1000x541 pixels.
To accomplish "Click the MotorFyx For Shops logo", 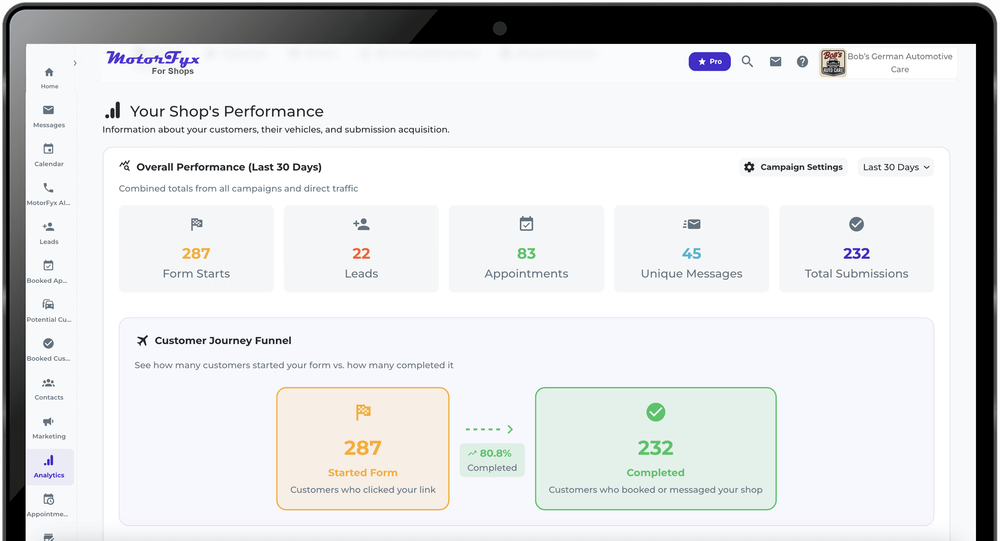I will 153,63.
